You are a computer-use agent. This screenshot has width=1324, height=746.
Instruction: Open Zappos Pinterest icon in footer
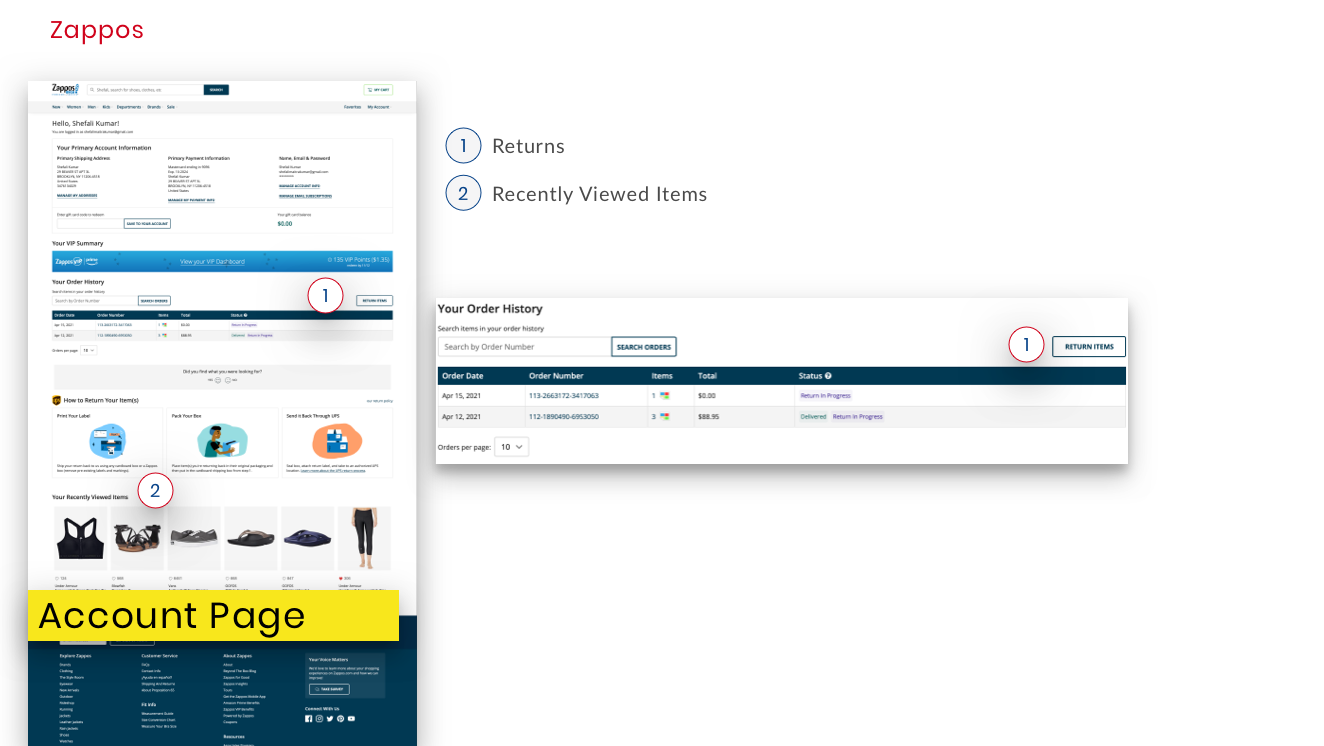tap(340, 718)
